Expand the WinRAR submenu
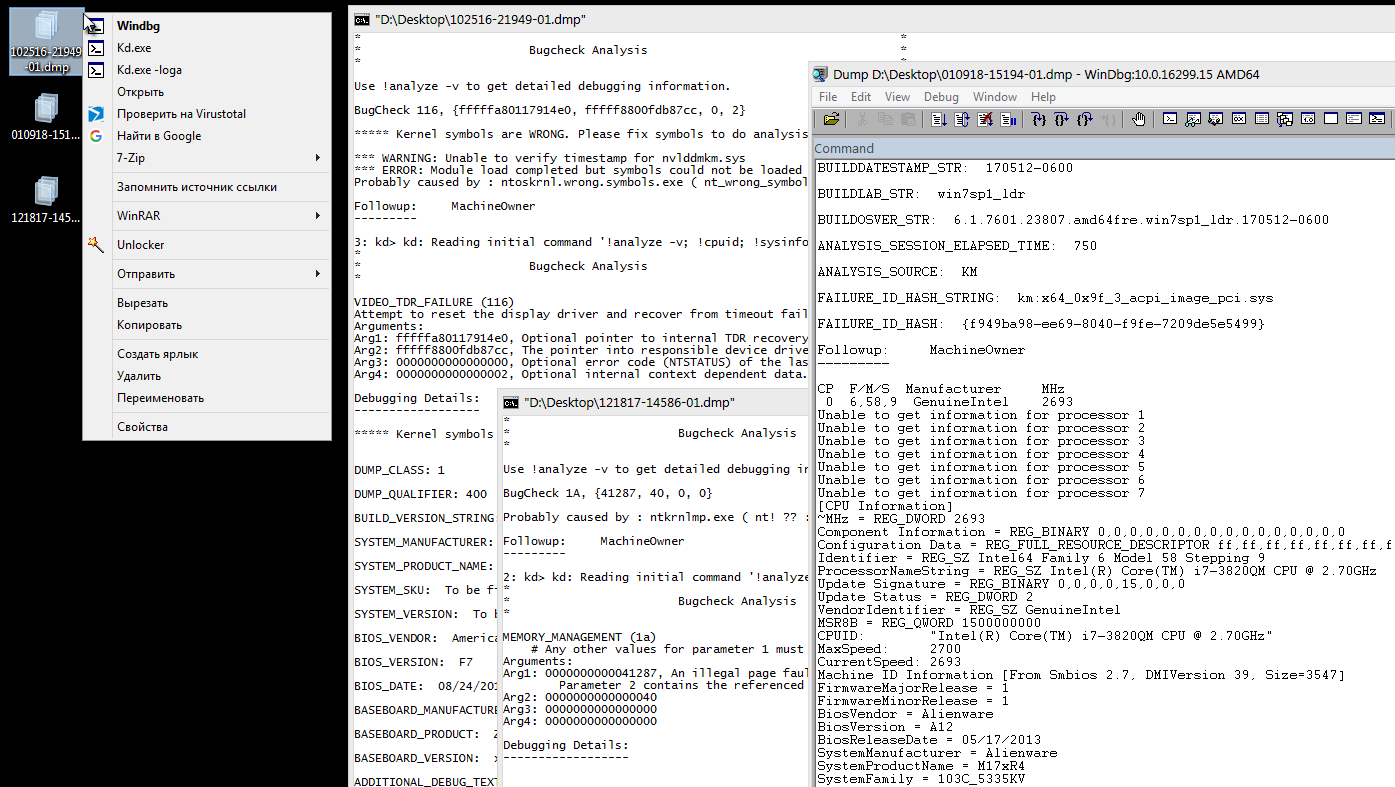 point(207,216)
